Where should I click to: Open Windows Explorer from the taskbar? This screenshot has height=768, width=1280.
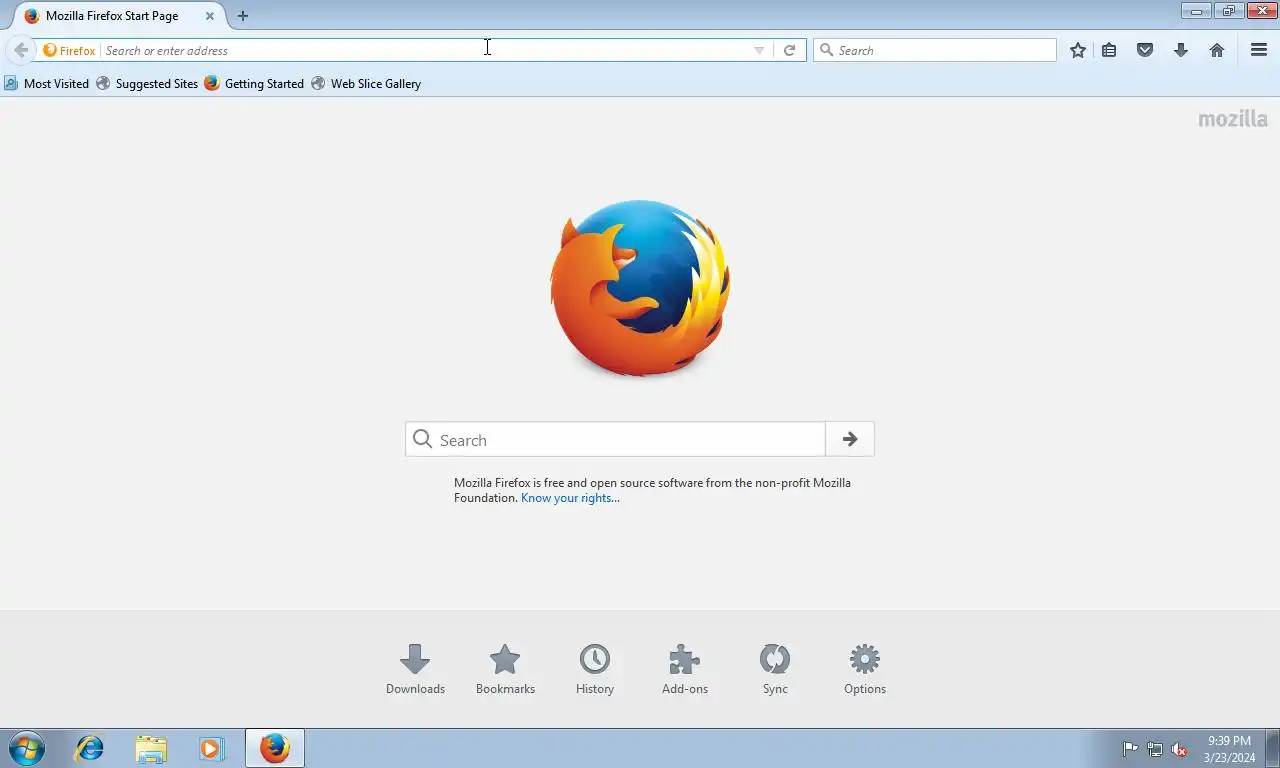(x=151, y=748)
